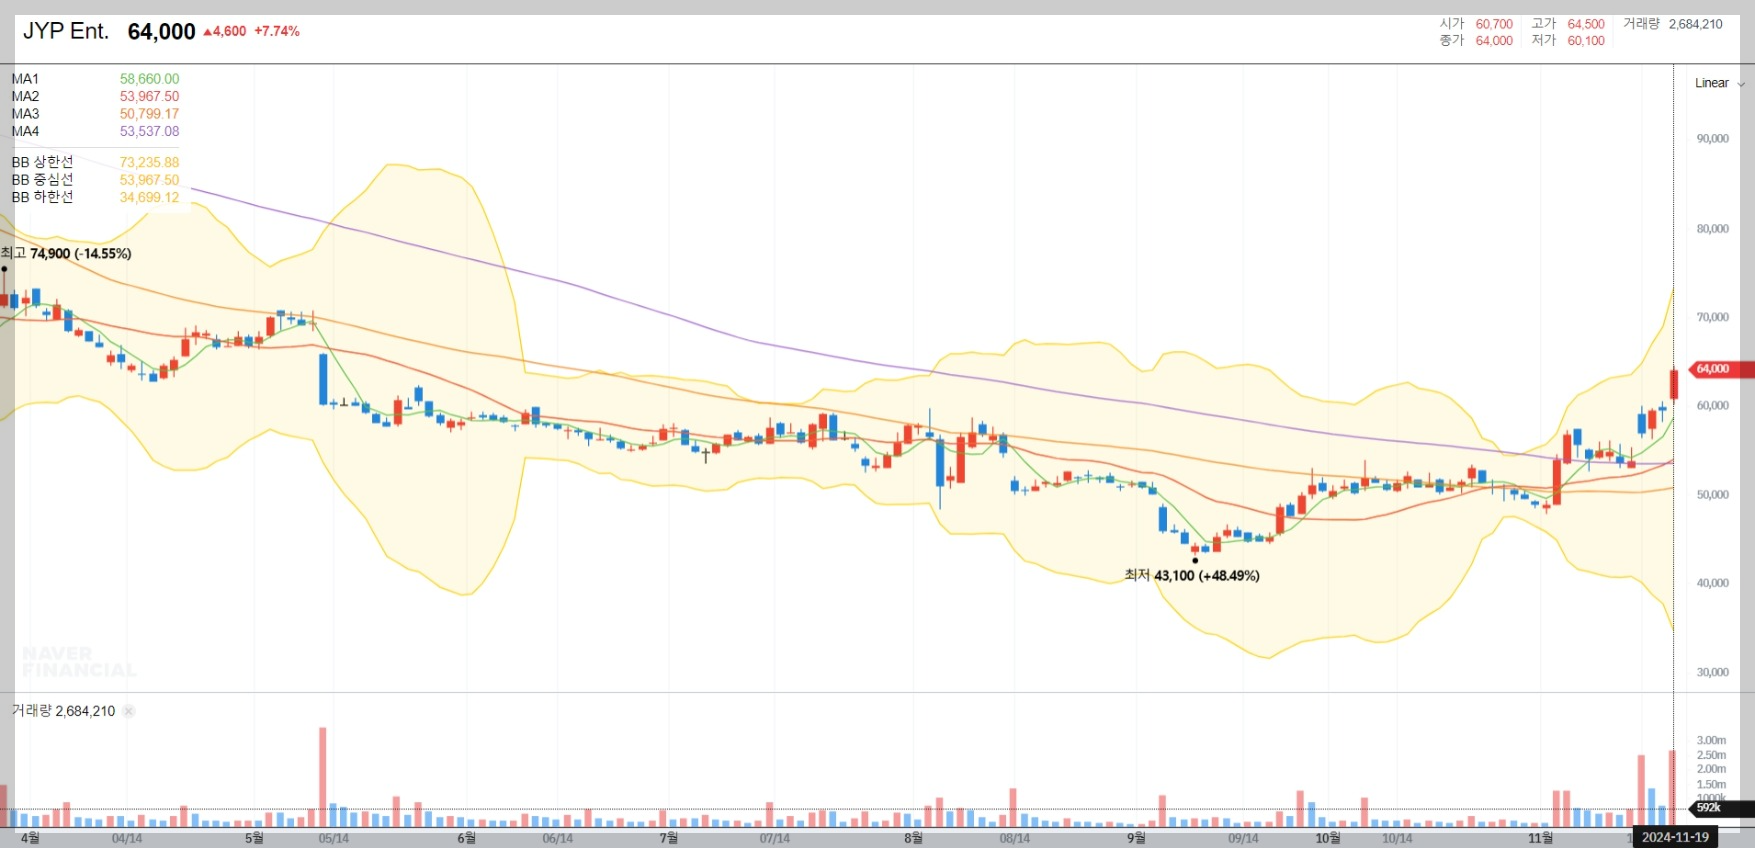Screen dimensions: 1755x848
Task: Select the MA4 53,537.08 legend entry
Action: coord(95,131)
